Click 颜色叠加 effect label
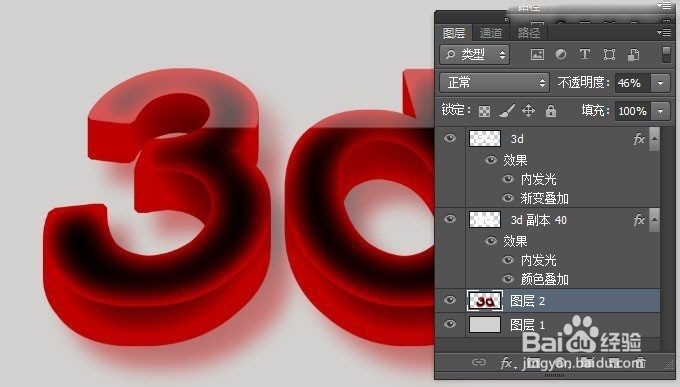 [x=545, y=279]
